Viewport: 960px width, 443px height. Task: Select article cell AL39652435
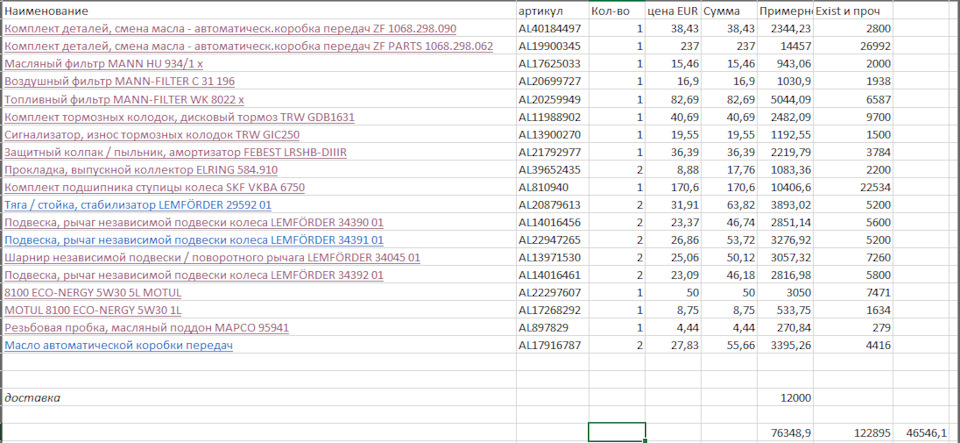tap(553, 169)
